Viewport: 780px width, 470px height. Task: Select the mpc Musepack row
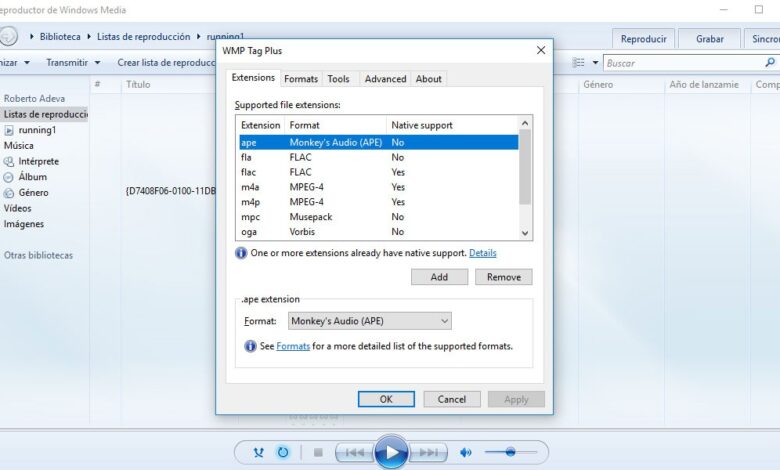click(x=378, y=217)
